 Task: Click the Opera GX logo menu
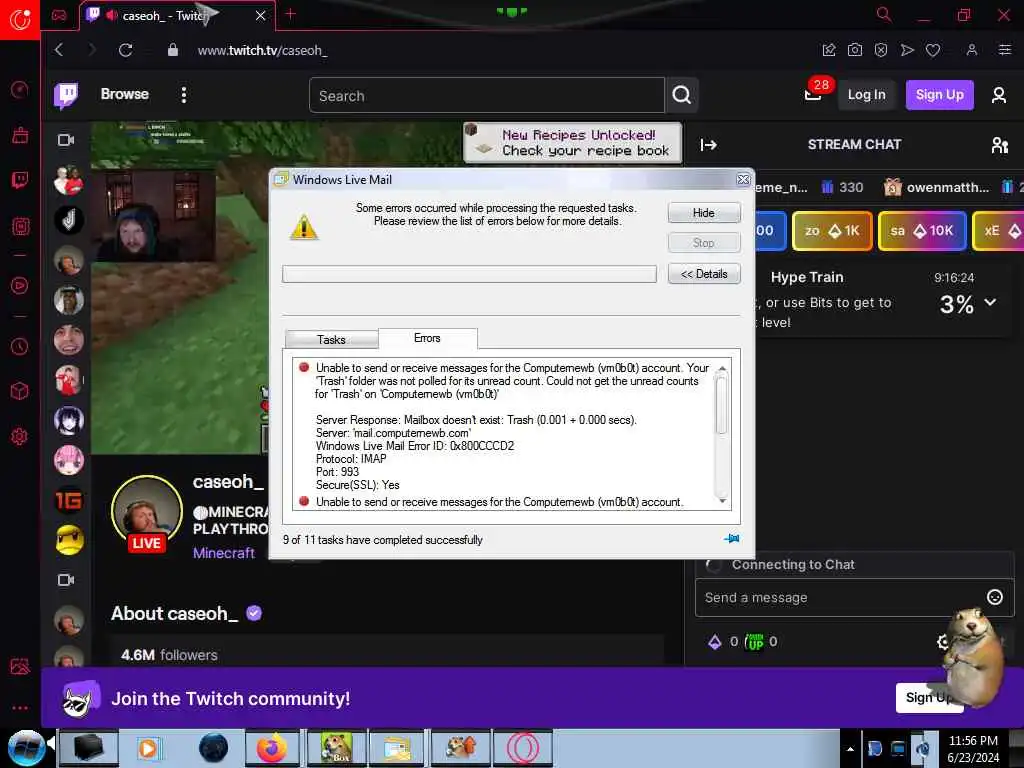[x=20, y=20]
